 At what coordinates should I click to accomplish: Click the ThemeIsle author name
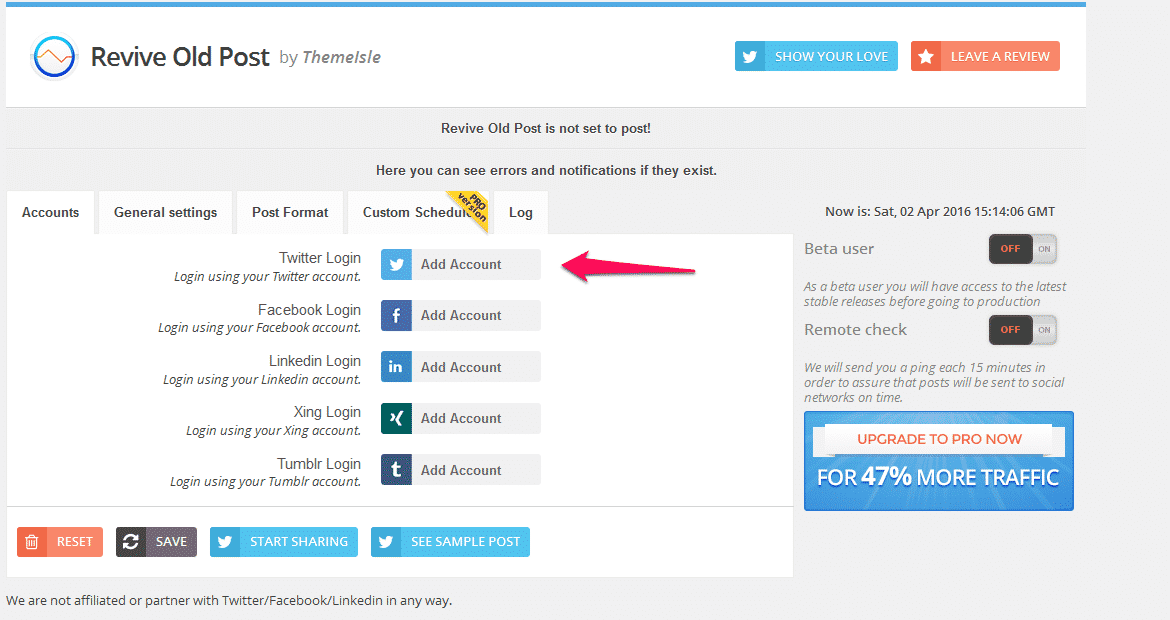click(x=342, y=57)
